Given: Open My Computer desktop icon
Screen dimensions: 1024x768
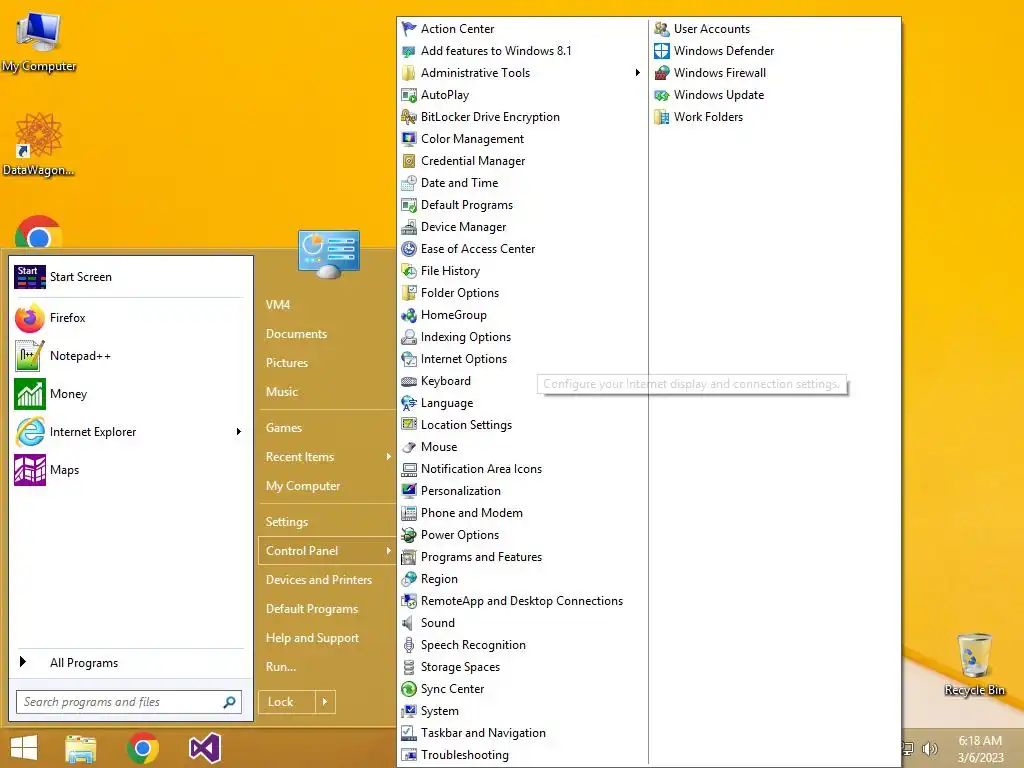Looking at the screenshot, I should click(x=39, y=42).
